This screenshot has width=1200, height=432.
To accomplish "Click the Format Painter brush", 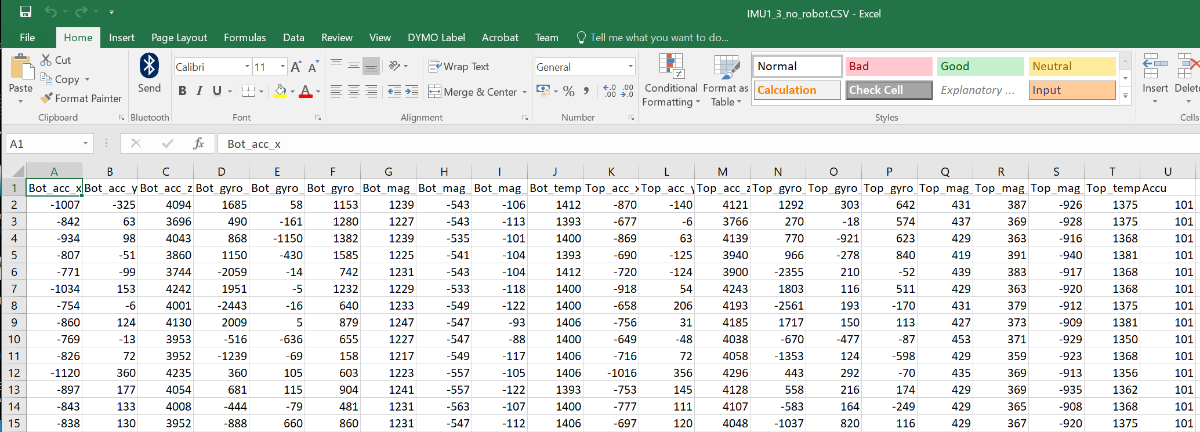I will click(x=47, y=98).
